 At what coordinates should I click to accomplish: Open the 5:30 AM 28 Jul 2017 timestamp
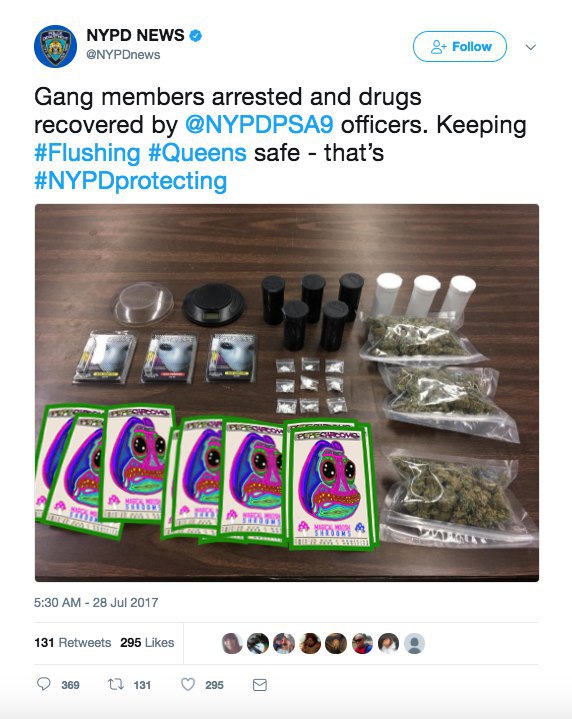tap(96, 603)
